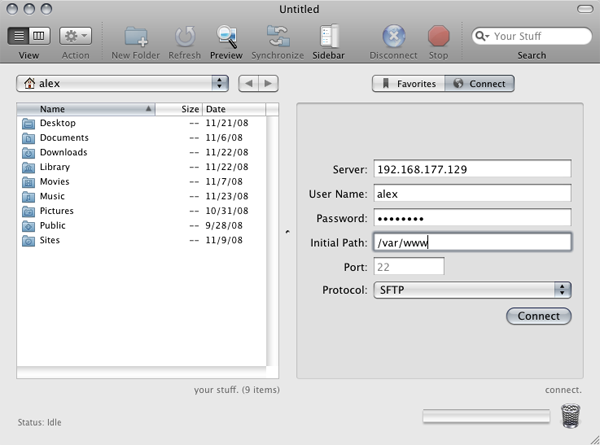Open the Action gear menu
The width and height of the screenshot is (600, 445).
[75, 36]
